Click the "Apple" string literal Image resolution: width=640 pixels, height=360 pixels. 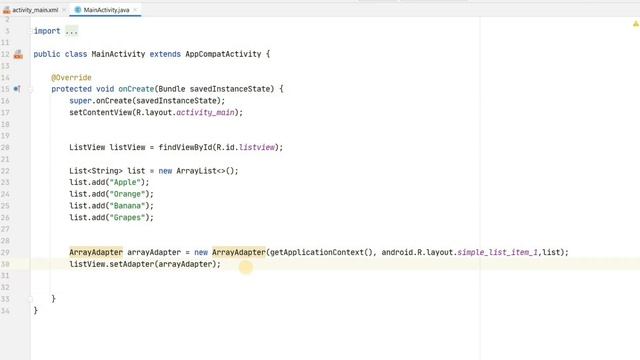point(125,182)
